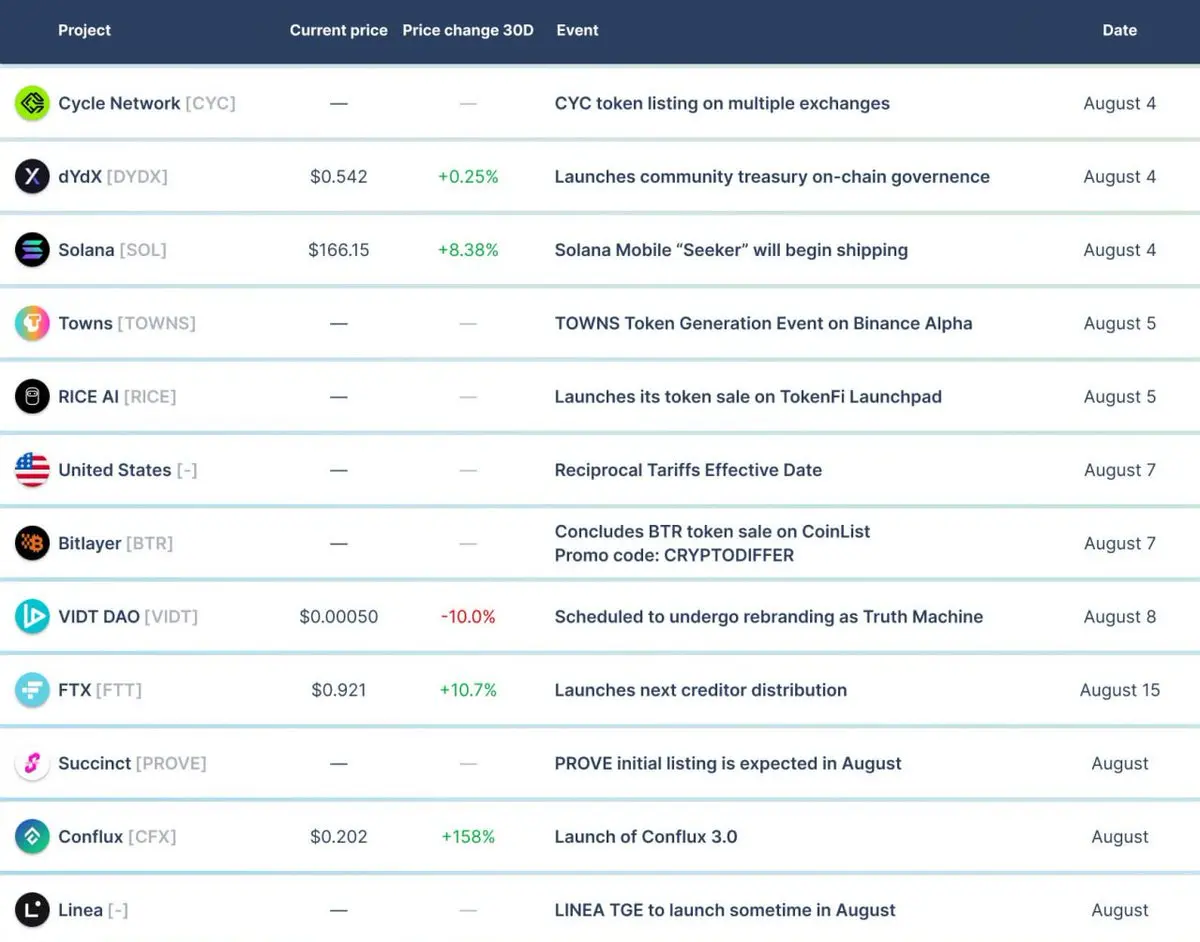The image size is (1200, 942).
Task: Select the Bitlayer [BTR] project name
Action: (115, 543)
